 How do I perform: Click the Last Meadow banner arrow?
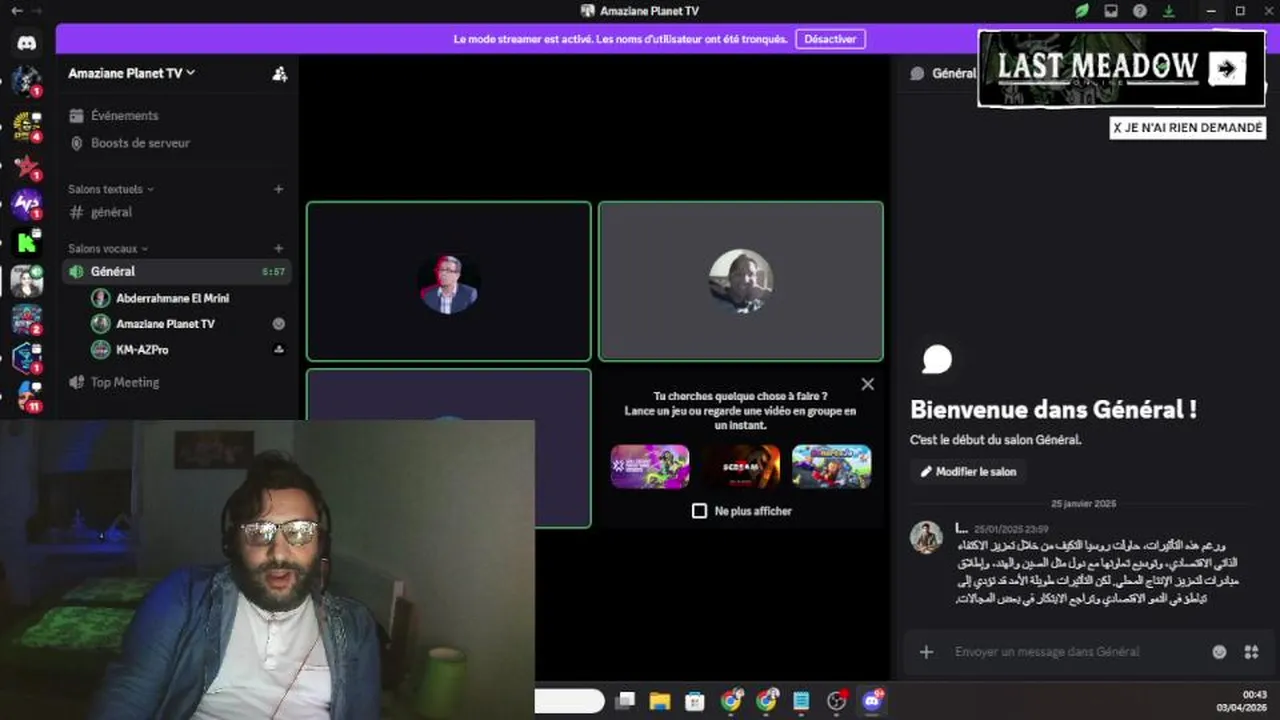(1226, 68)
